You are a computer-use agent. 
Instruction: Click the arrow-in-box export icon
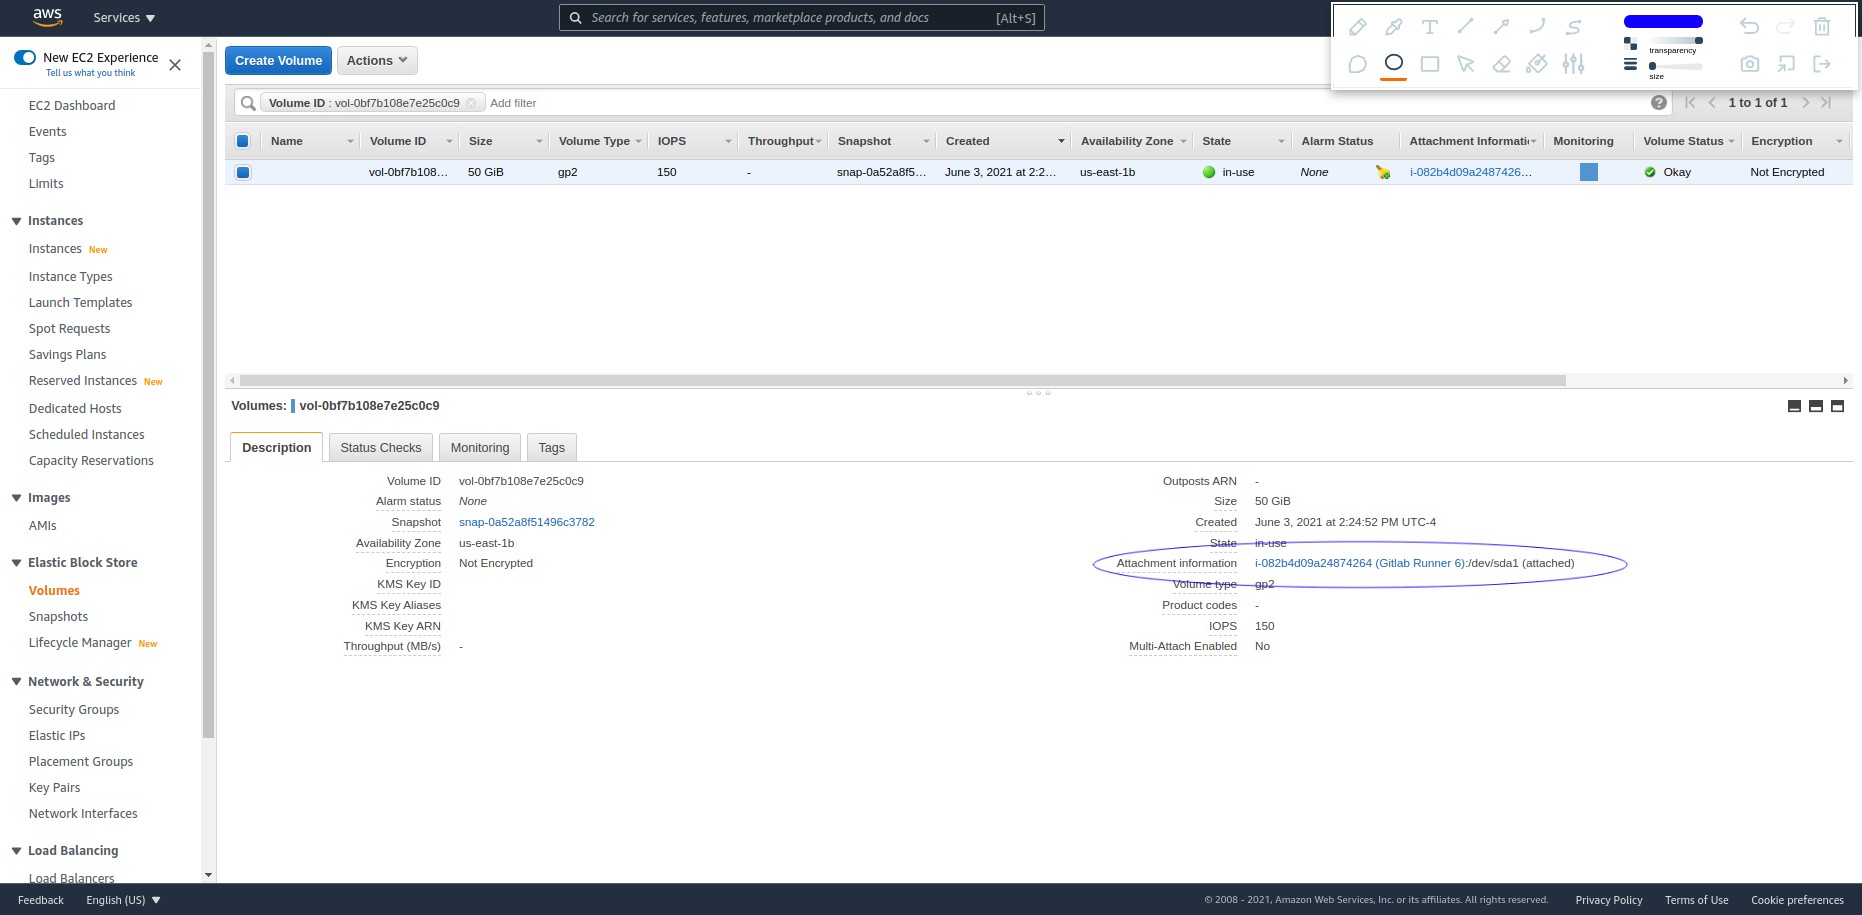click(x=1786, y=64)
